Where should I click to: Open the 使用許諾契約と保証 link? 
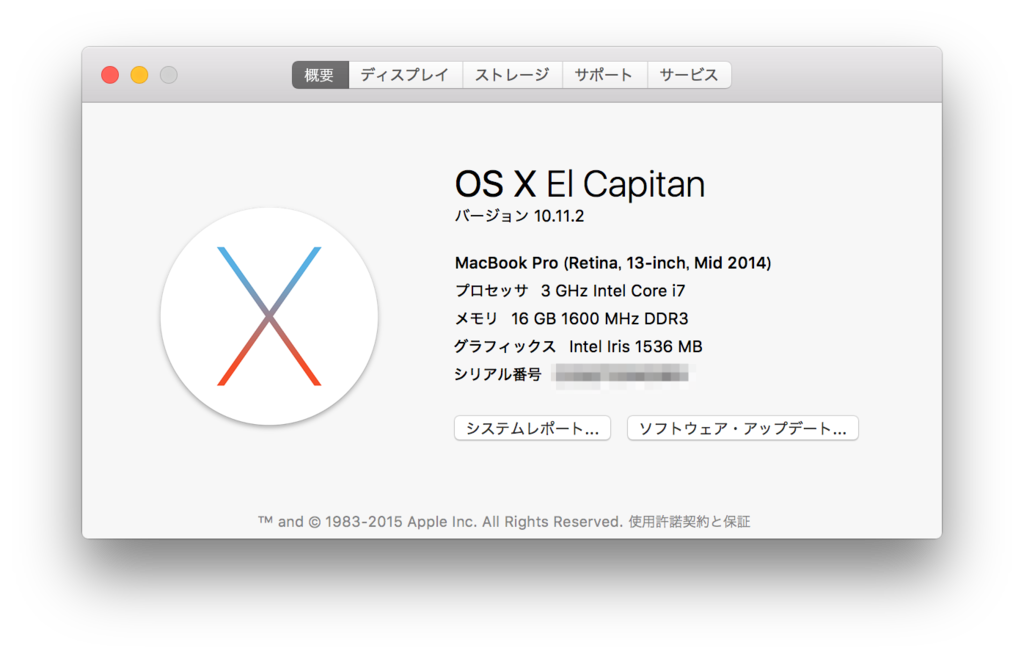[x=689, y=521]
